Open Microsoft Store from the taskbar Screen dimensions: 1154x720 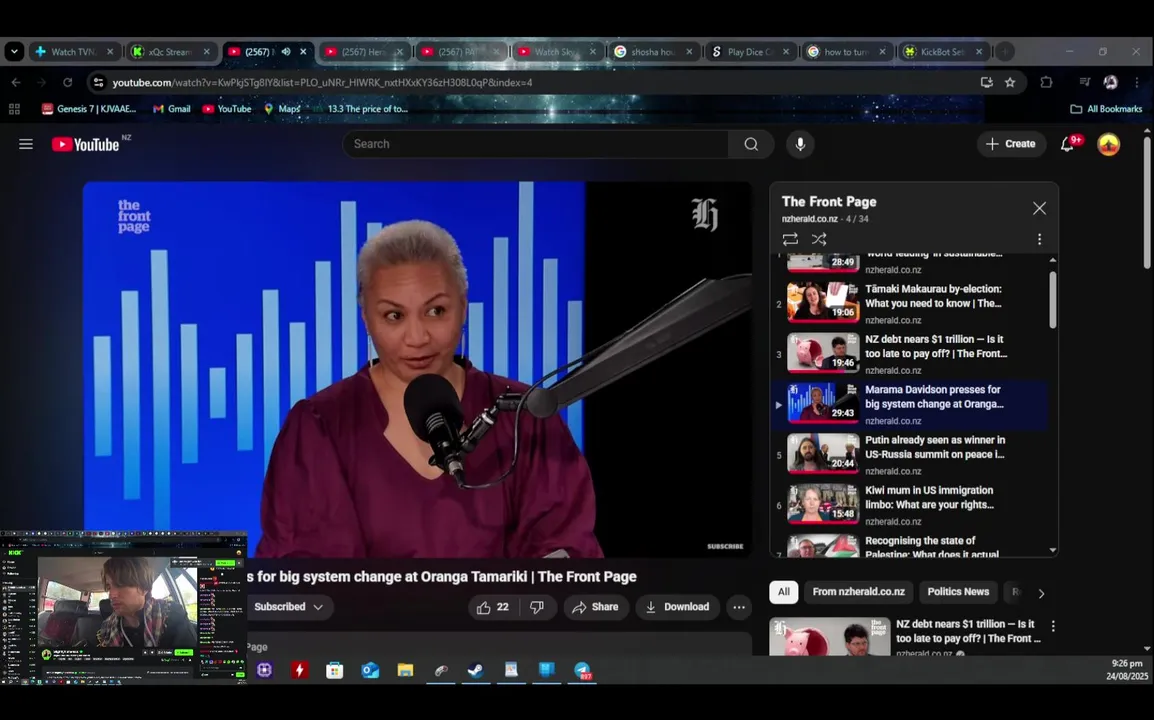coord(334,670)
